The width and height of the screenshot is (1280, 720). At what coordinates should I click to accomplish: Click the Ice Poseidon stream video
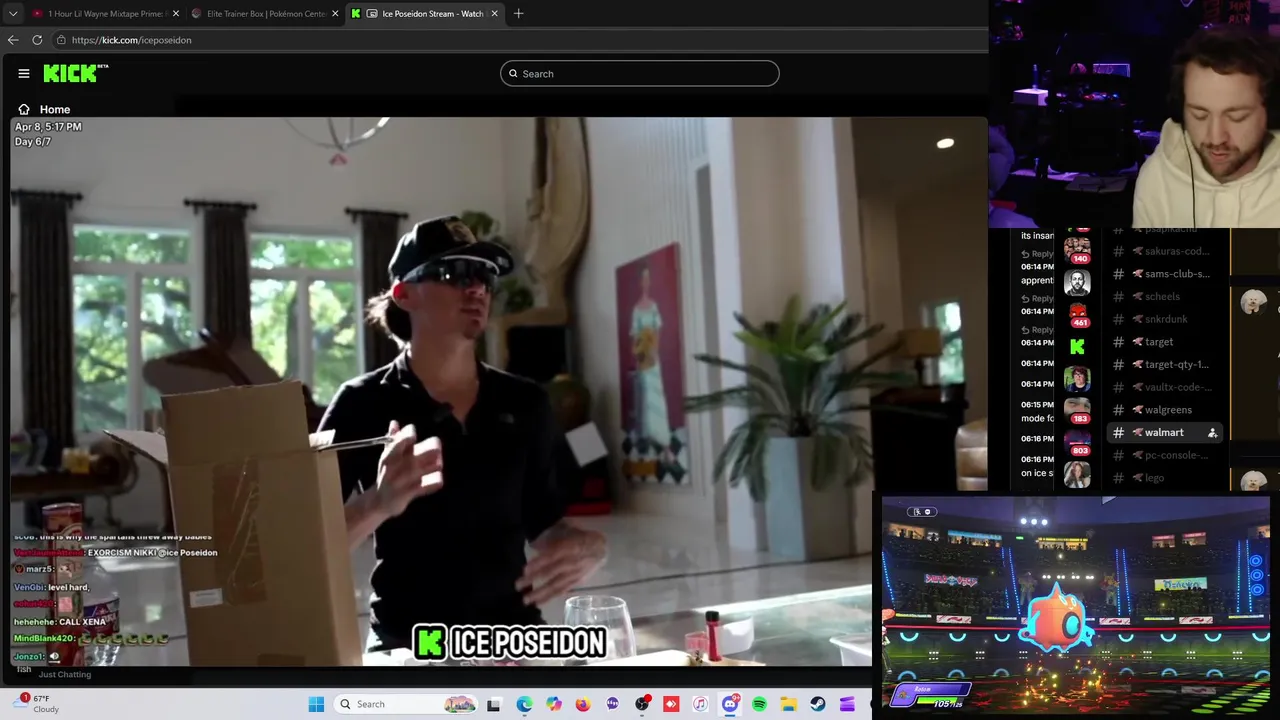pos(498,391)
